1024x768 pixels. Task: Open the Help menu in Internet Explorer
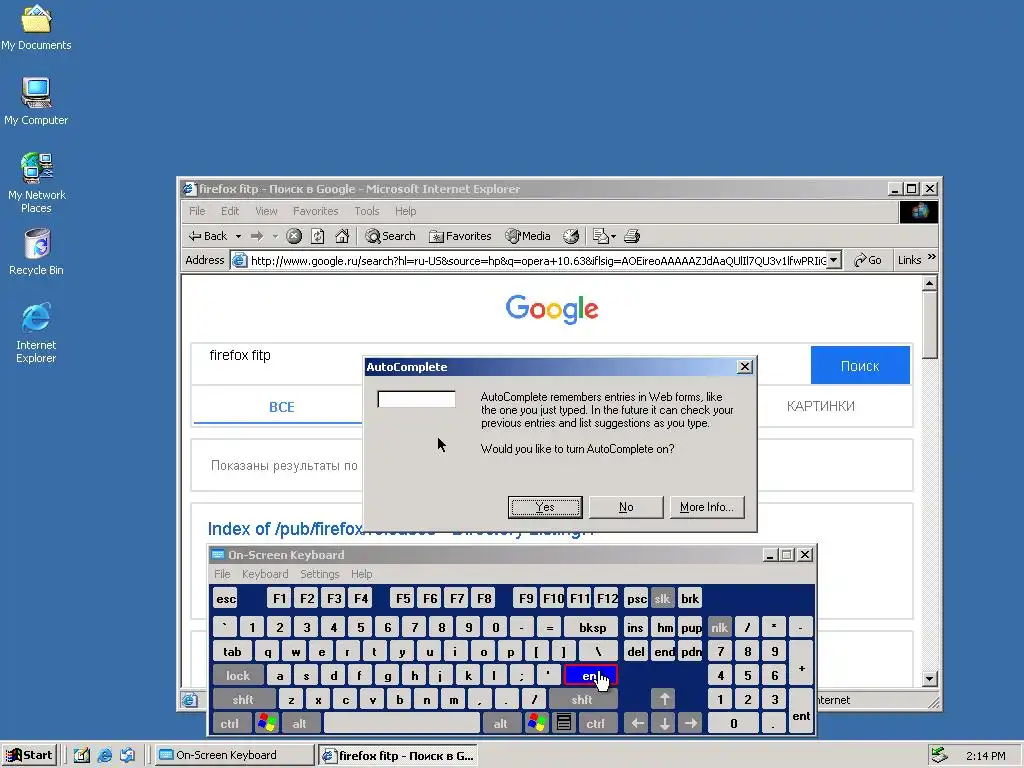click(x=405, y=211)
